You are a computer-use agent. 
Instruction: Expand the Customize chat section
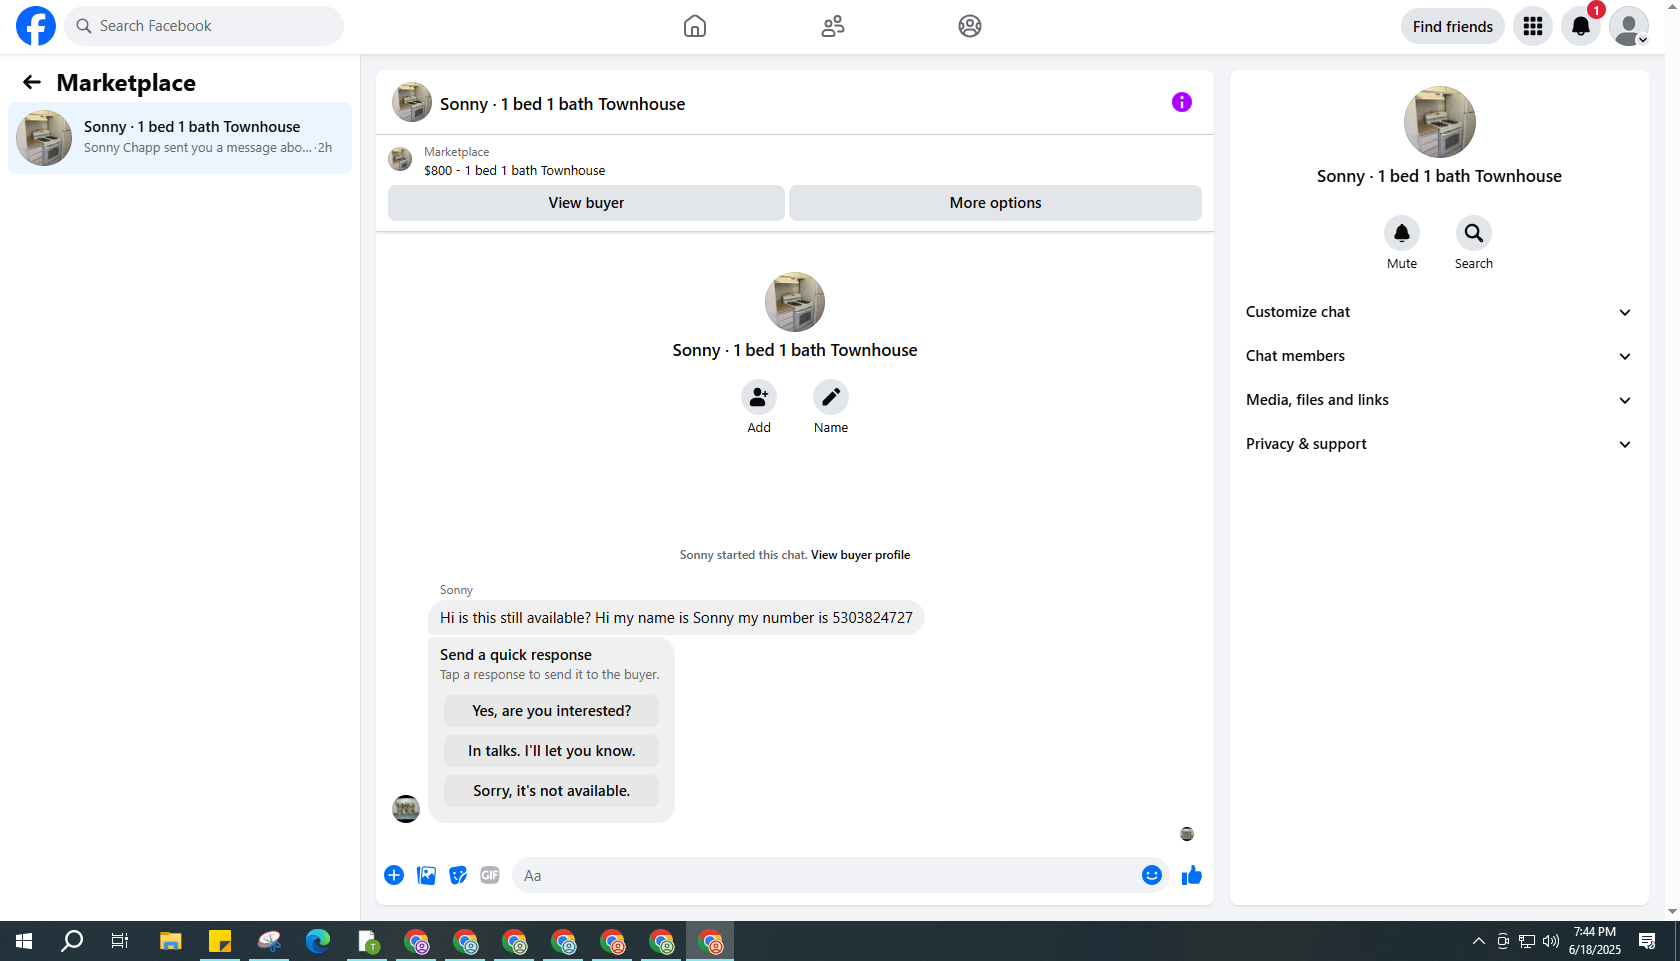click(x=1439, y=312)
